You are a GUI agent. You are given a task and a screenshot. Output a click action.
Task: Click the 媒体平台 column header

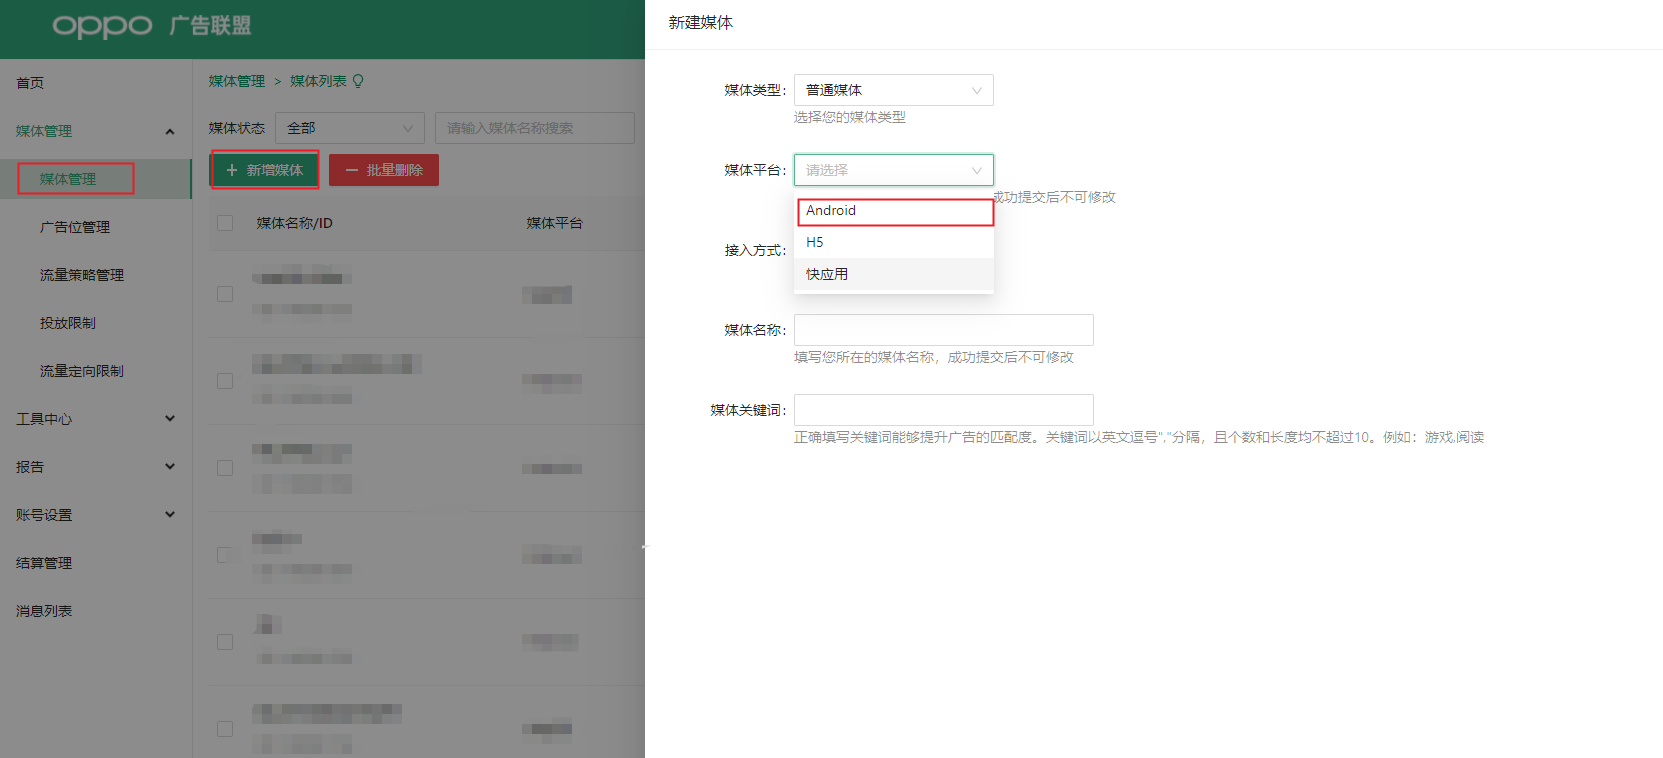[555, 223]
